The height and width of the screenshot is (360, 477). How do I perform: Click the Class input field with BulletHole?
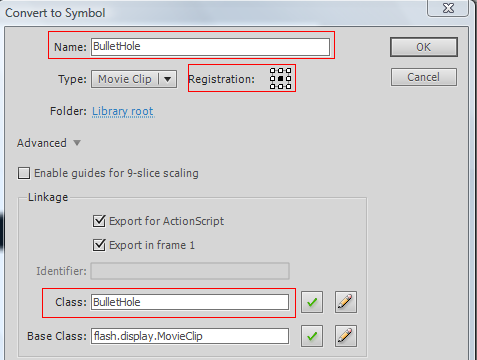click(190, 302)
